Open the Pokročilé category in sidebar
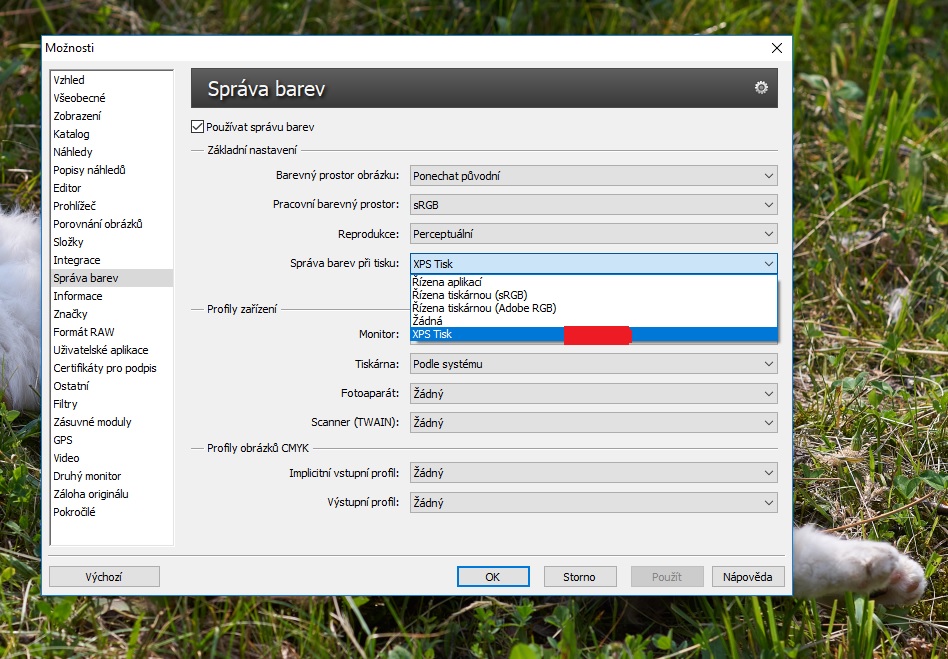This screenshot has width=948, height=659. point(75,512)
